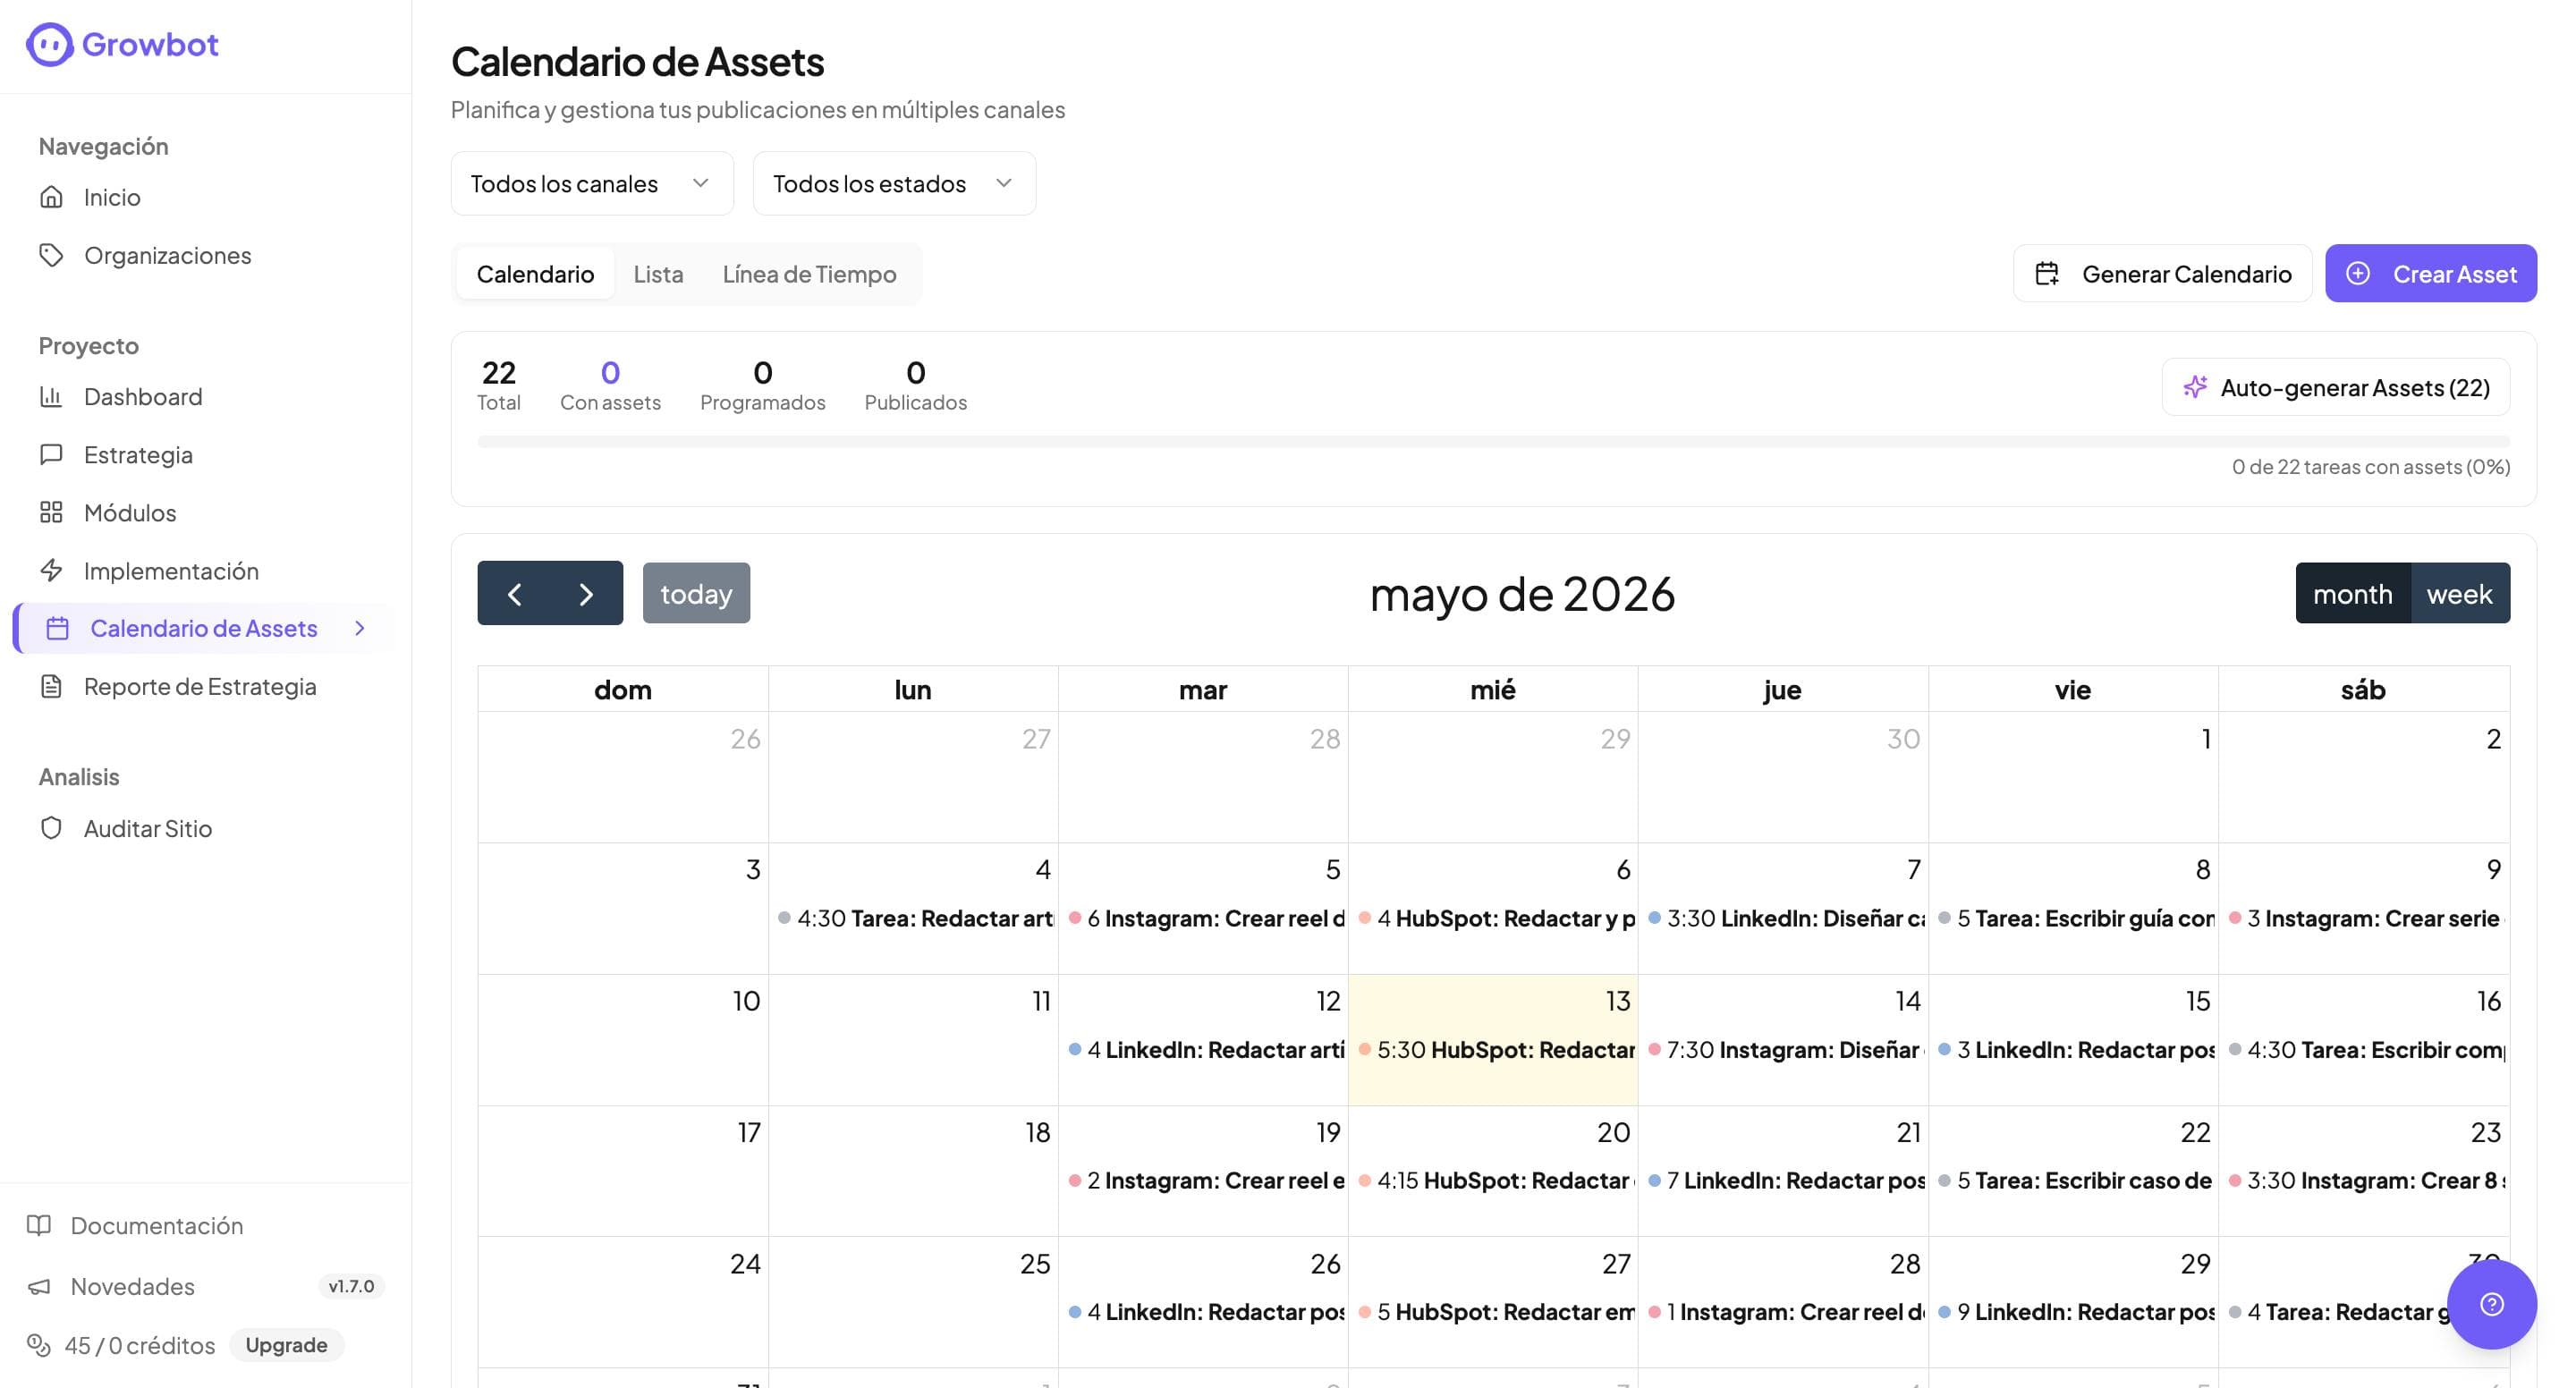Viewport: 2576px width, 1388px height.
Task: Select the Lista tab
Action: (x=658, y=273)
